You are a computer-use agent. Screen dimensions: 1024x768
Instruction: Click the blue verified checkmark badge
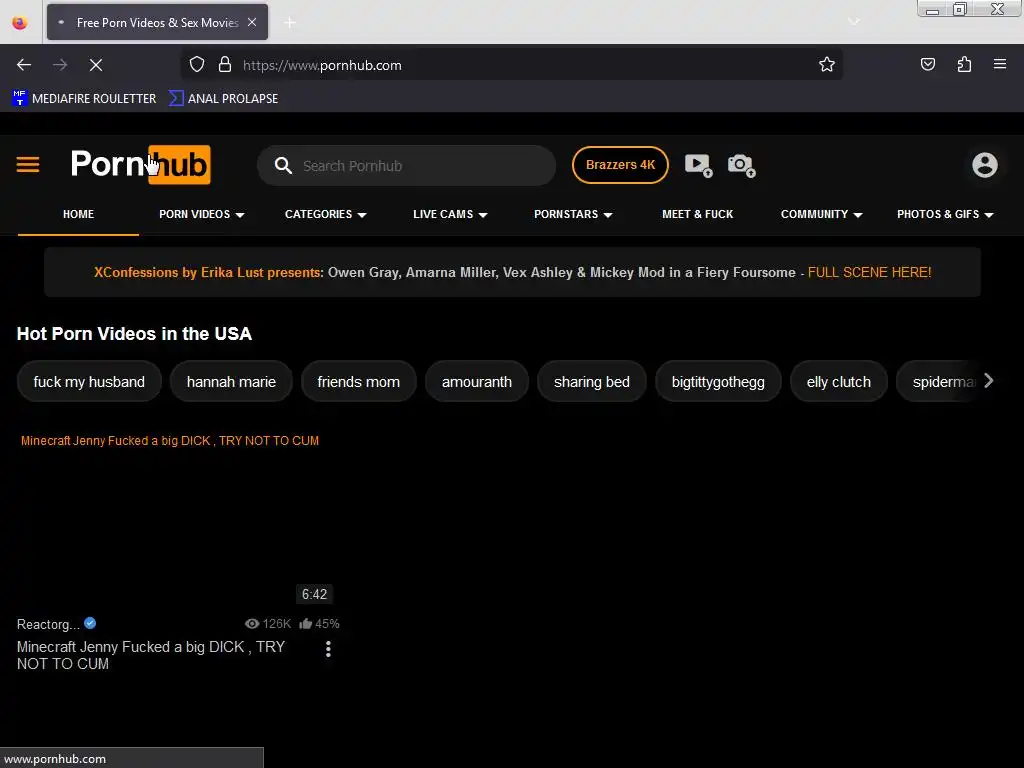90,623
